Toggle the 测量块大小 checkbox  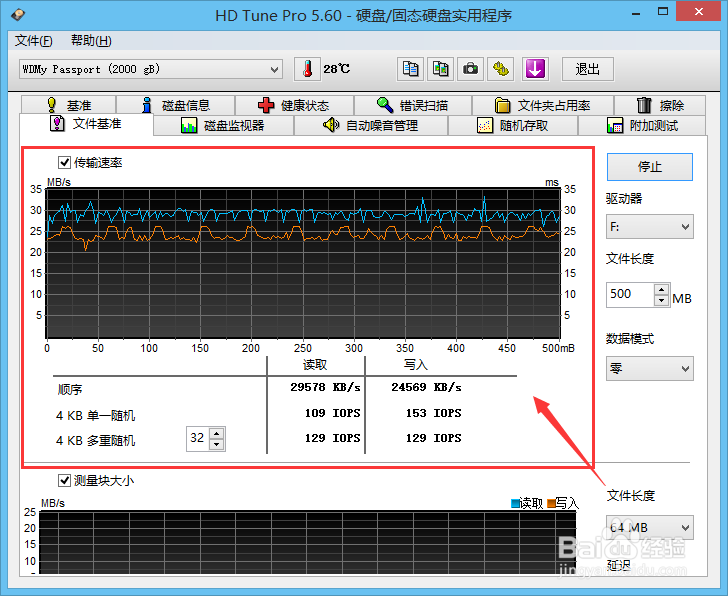64,480
